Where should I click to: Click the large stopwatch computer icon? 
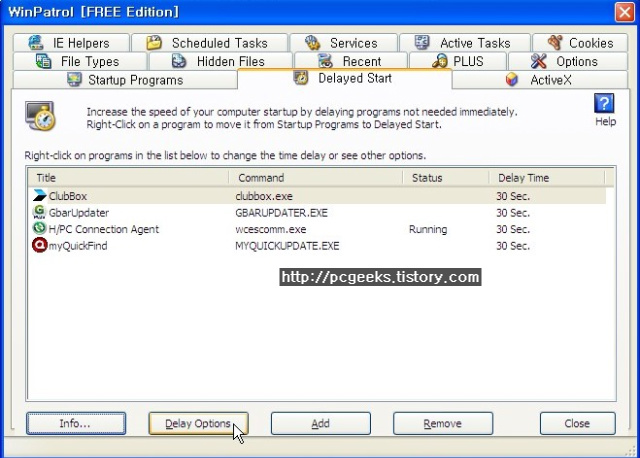(40, 116)
